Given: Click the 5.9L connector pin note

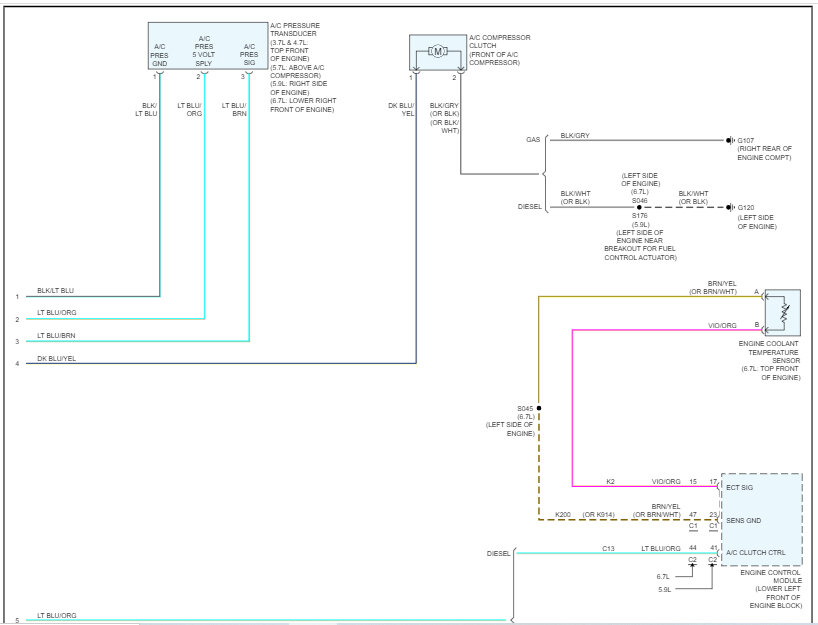Looking at the screenshot, I should pyautogui.click(x=665, y=590).
